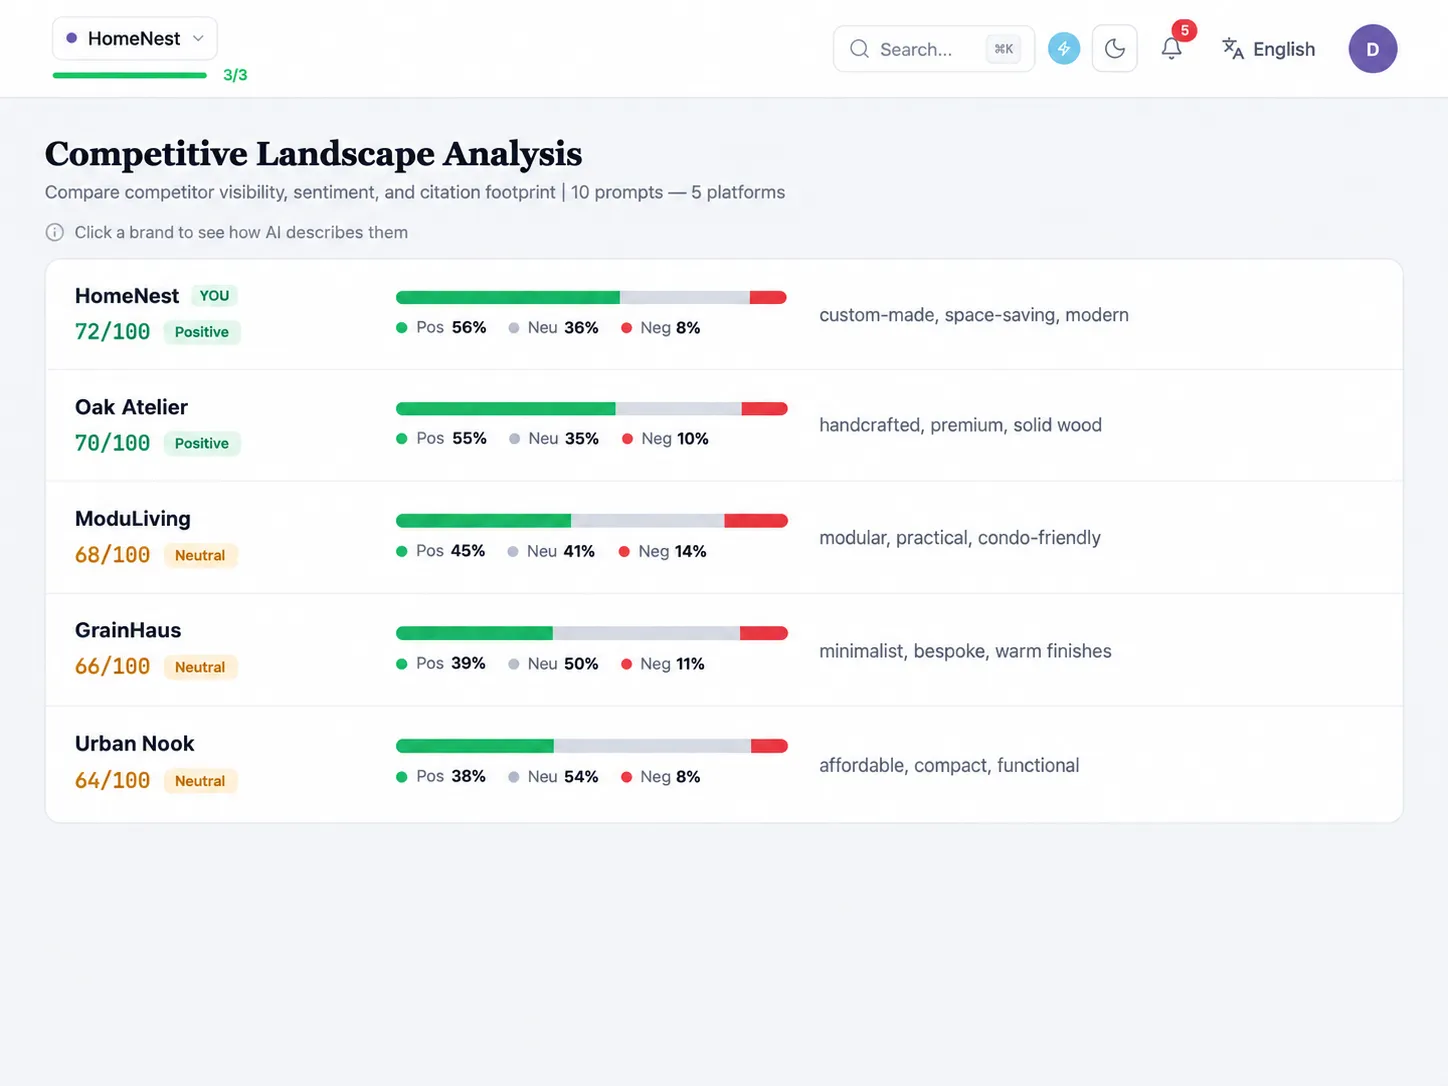Open the English language selector

pyautogui.click(x=1269, y=49)
